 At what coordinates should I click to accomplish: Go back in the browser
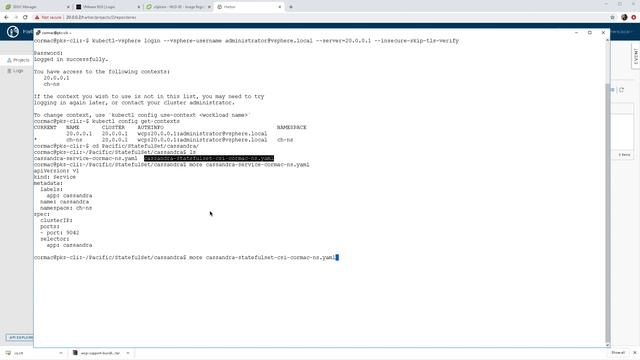click(x=6, y=17)
